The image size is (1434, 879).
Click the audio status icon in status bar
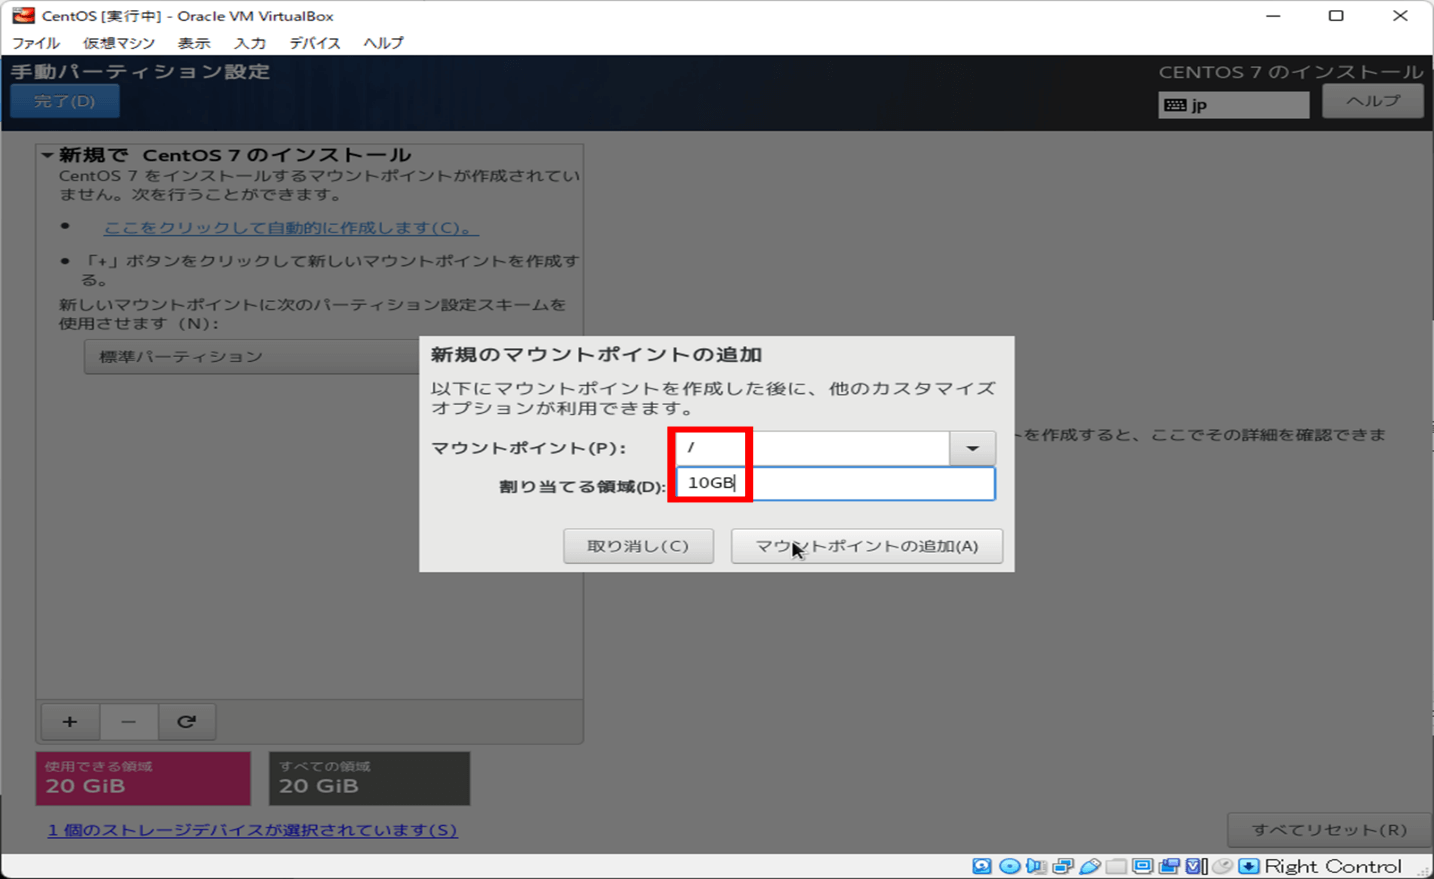pos(1036,866)
